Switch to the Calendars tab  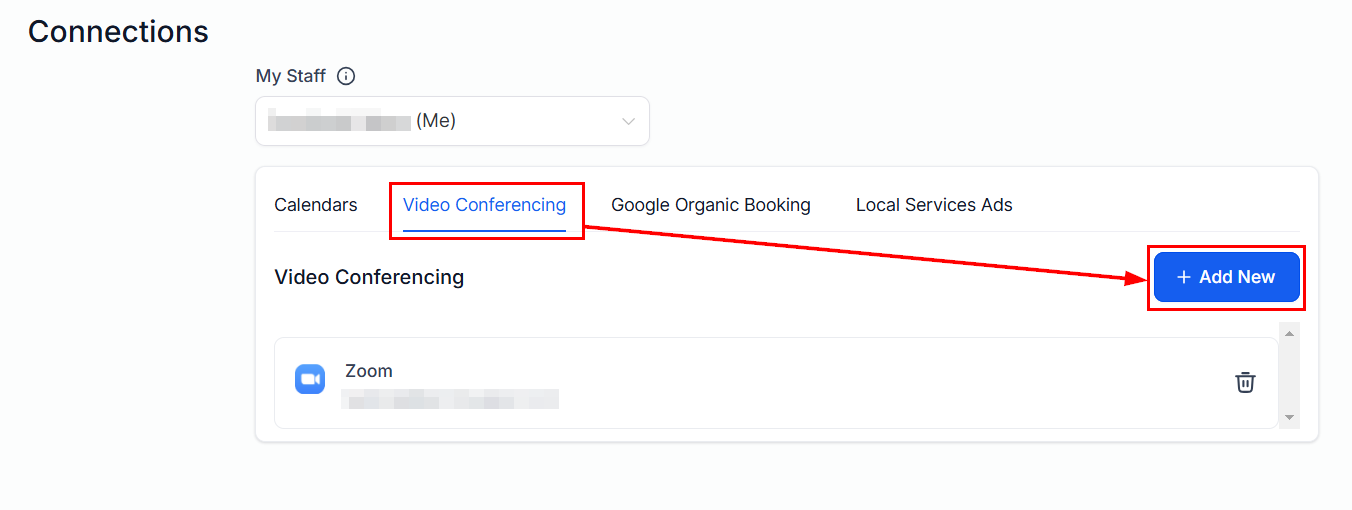(x=316, y=205)
